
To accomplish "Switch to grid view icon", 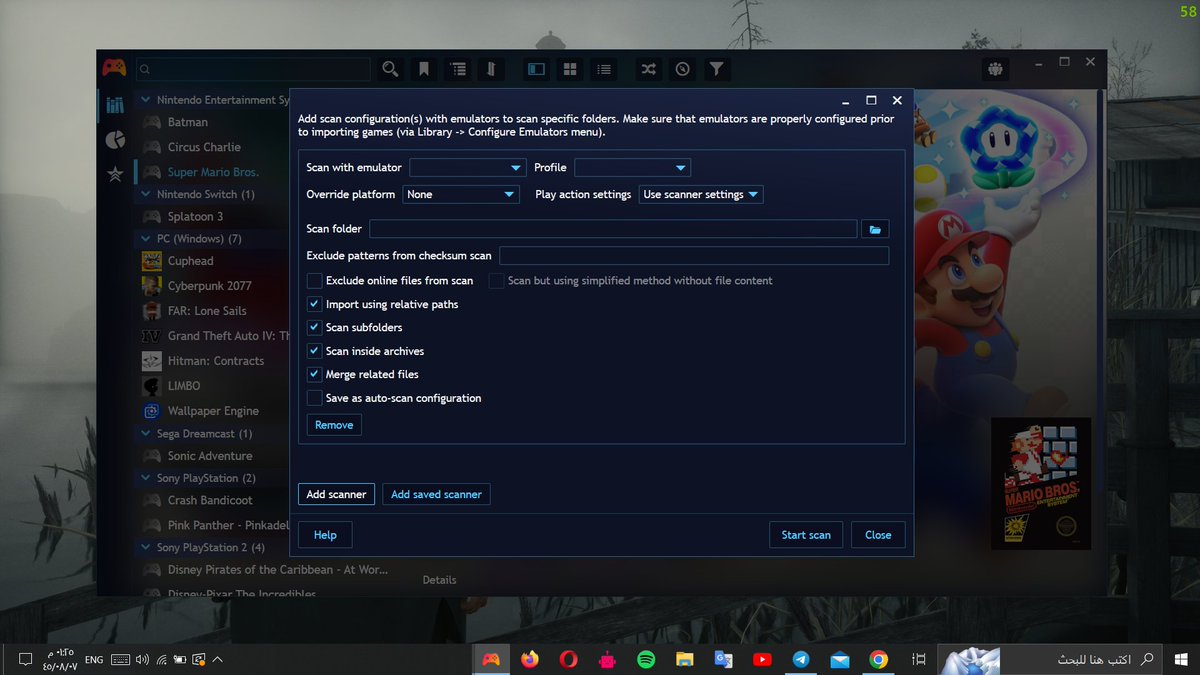I will tap(570, 69).
